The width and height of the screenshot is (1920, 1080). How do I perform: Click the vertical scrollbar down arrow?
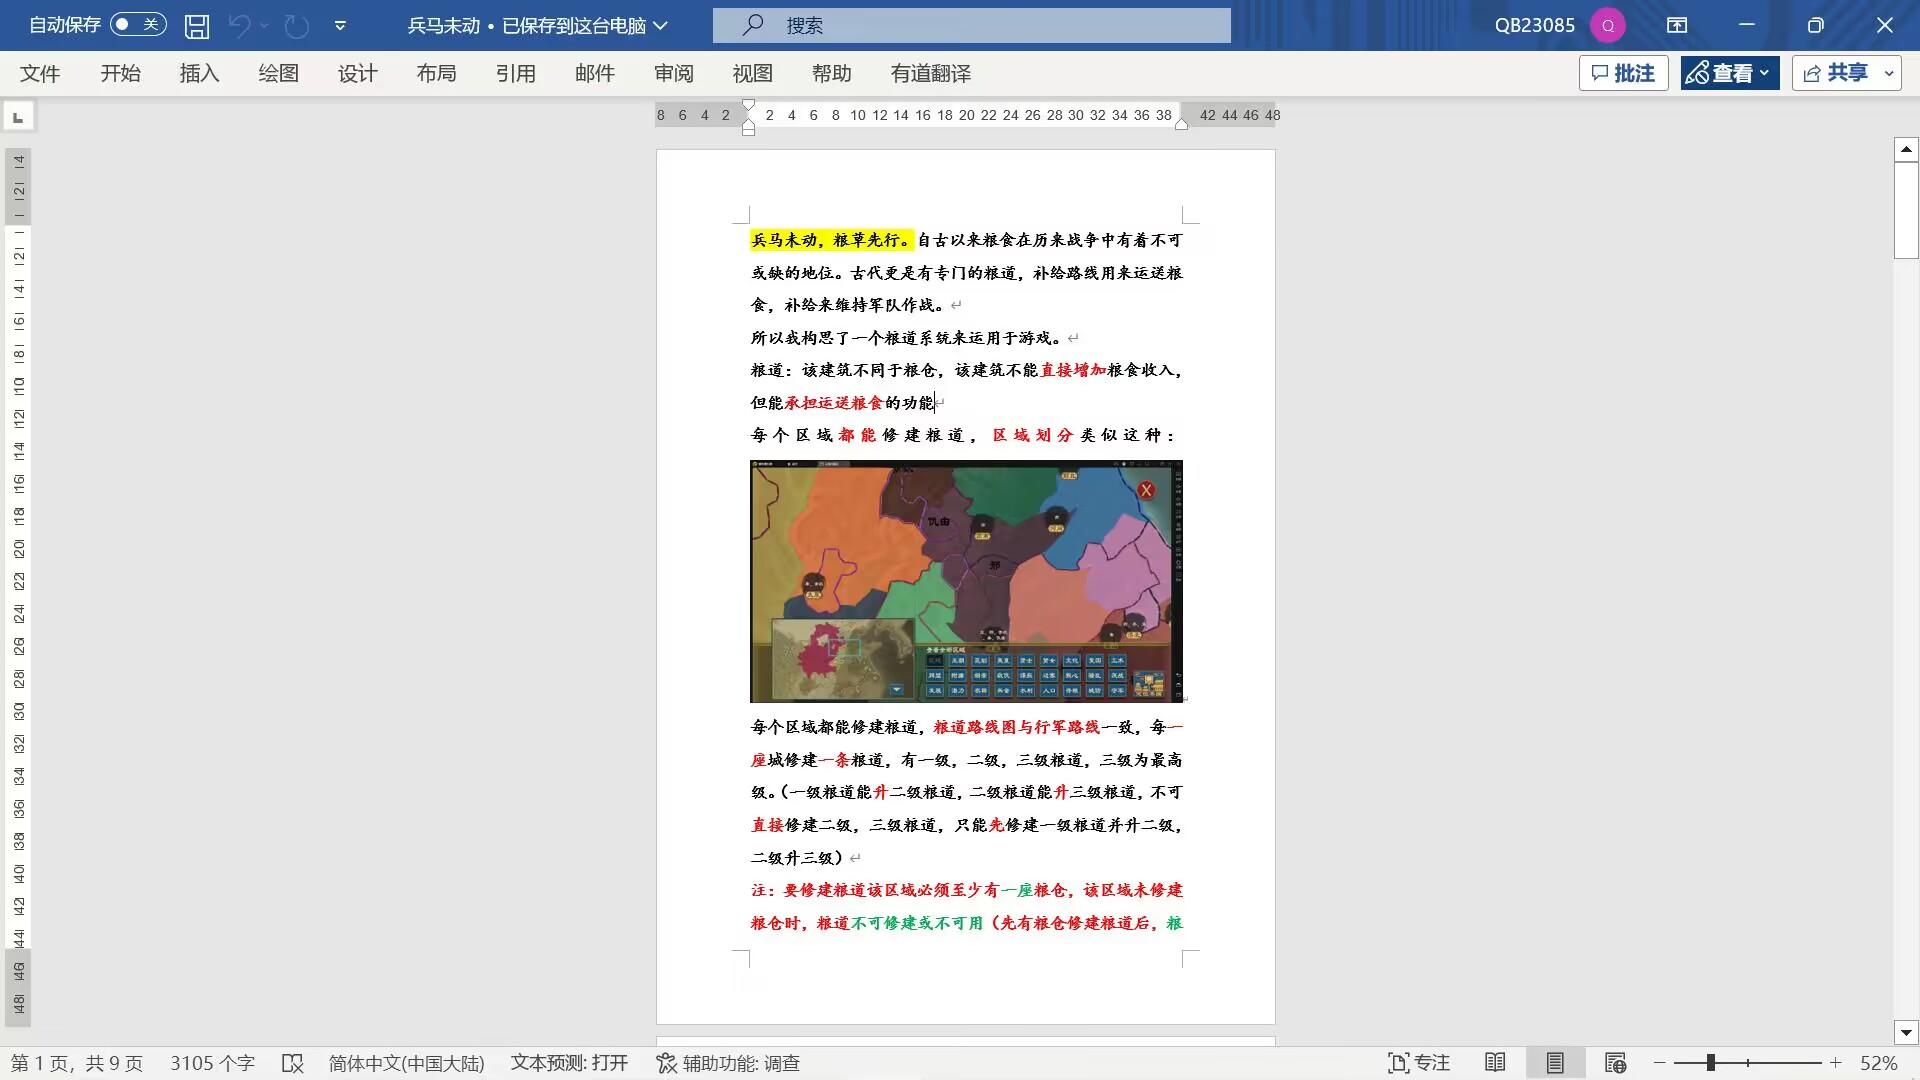coord(1906,1033)
